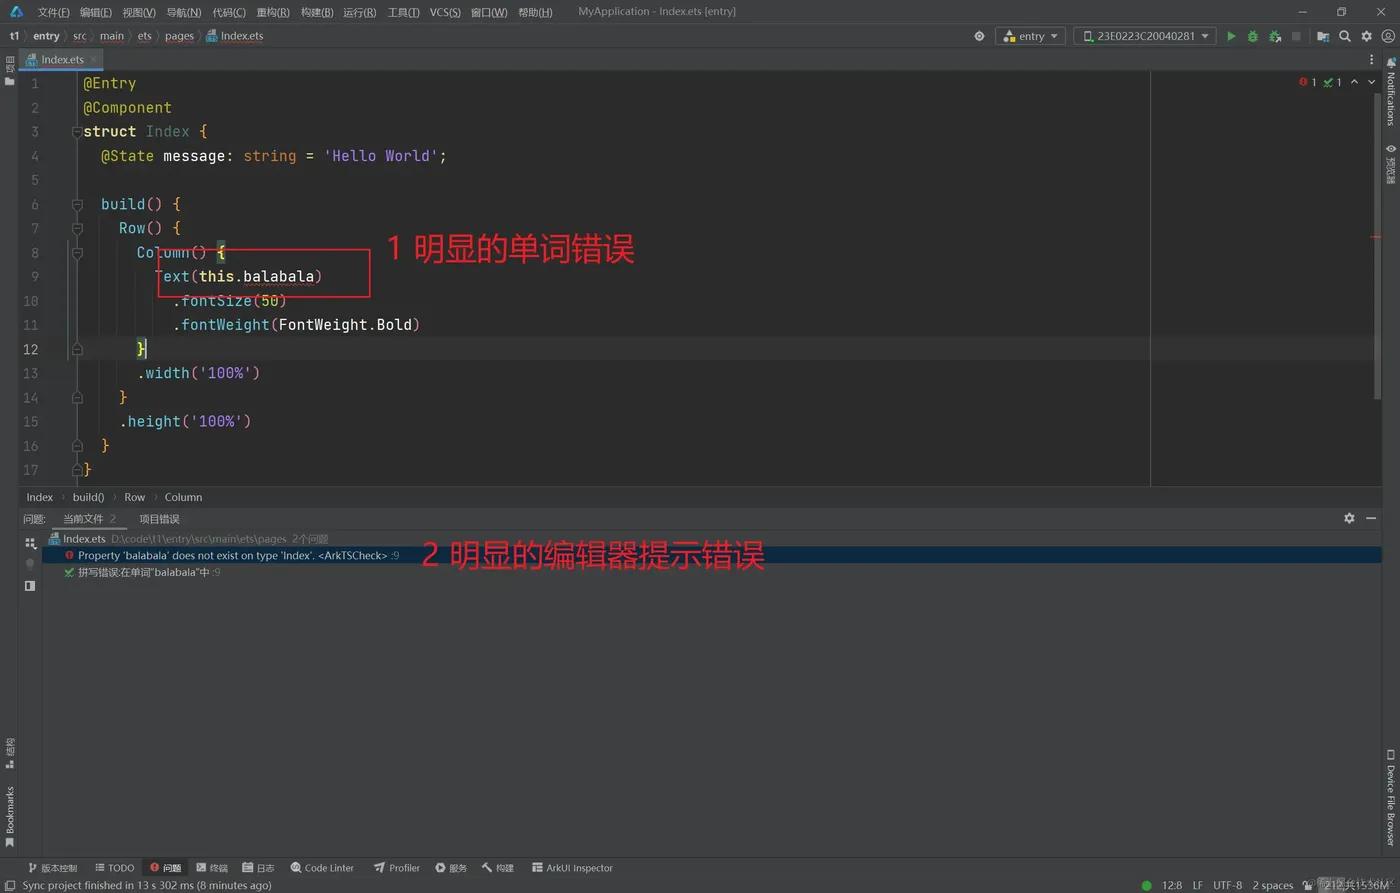The width and height of the screenshot is (1400, 893).
Task: Open the Bookmarks side panel
Action: [x=10, y=816]
